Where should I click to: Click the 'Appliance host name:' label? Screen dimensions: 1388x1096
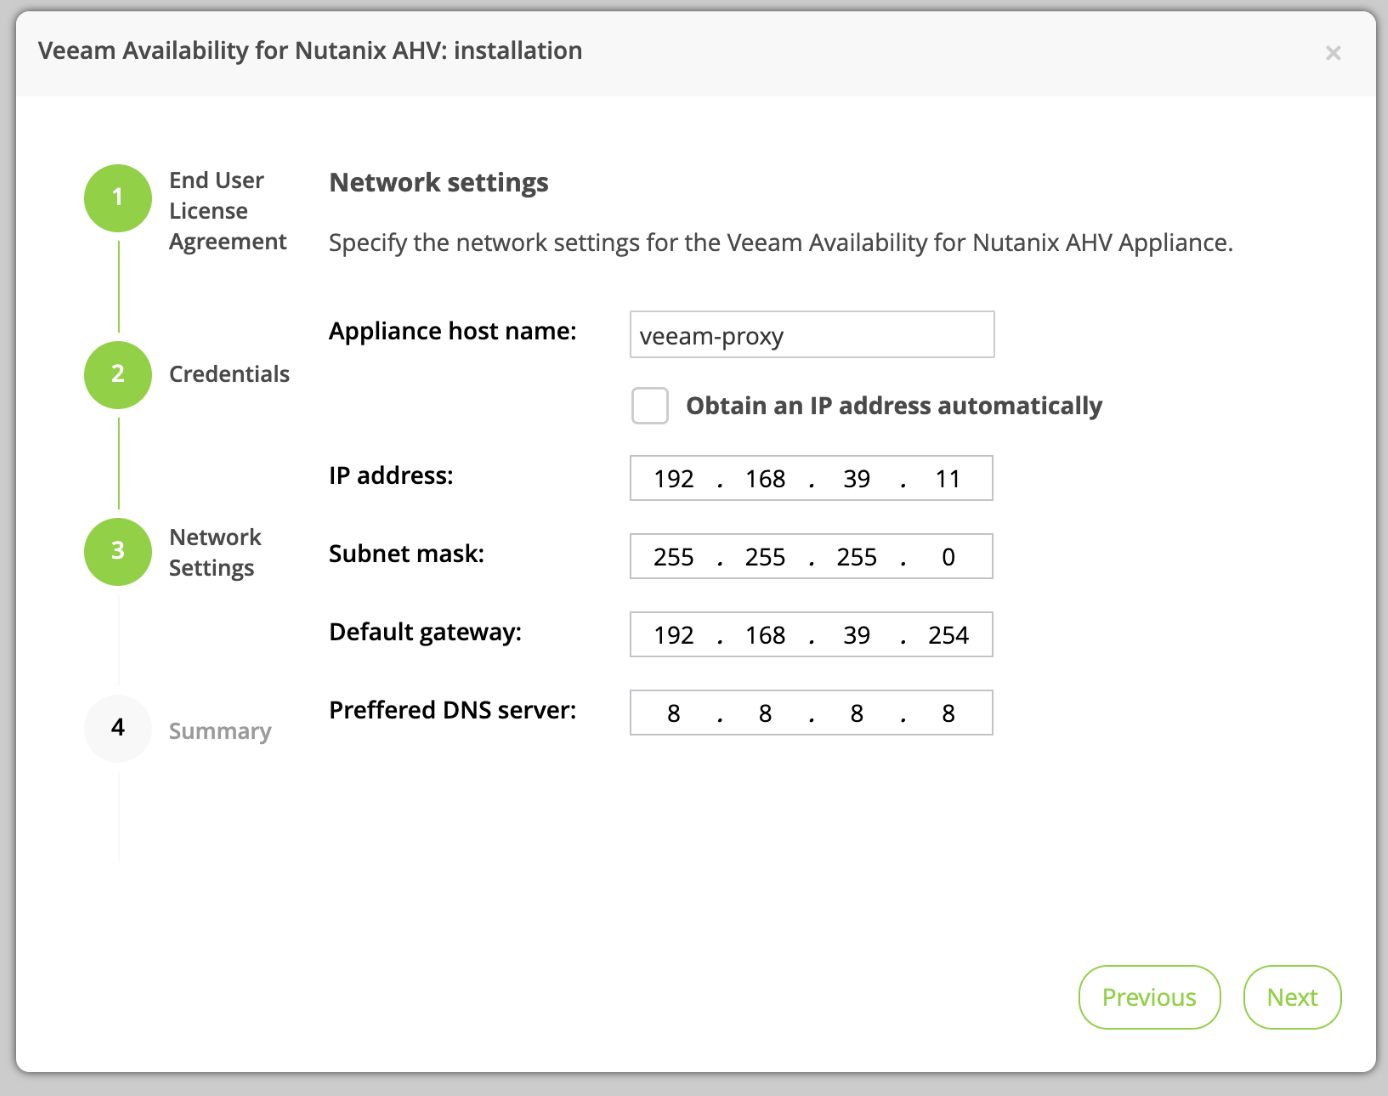(x=453, y=331)
